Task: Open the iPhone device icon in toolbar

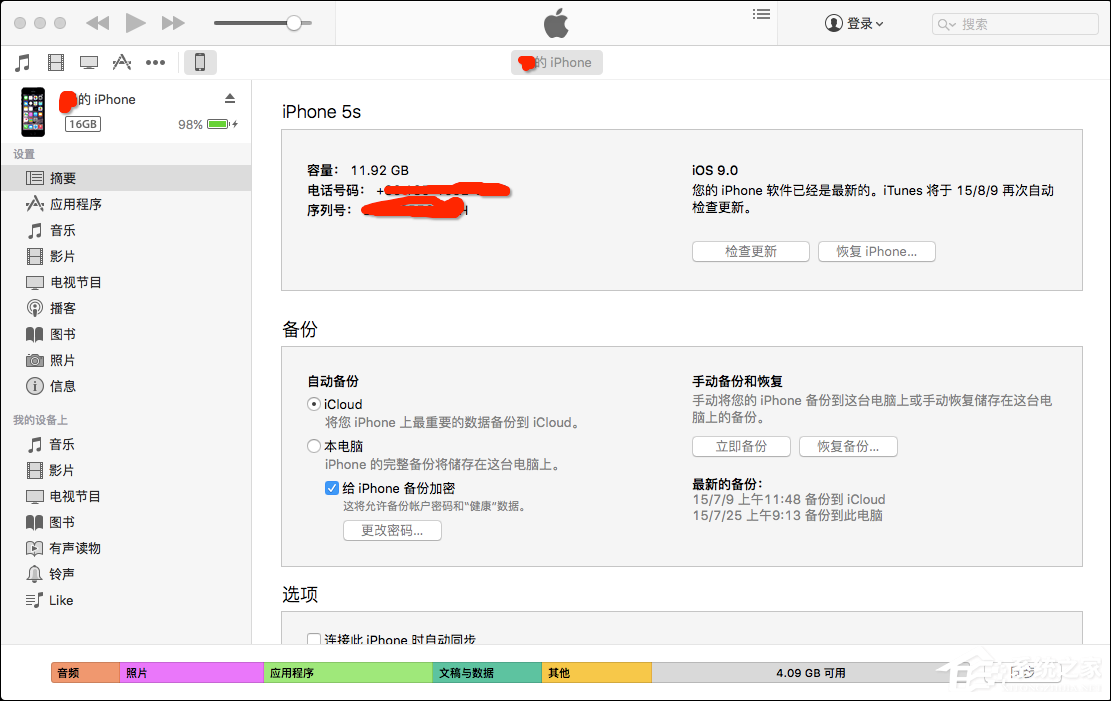Action: [x=200, y=61]
